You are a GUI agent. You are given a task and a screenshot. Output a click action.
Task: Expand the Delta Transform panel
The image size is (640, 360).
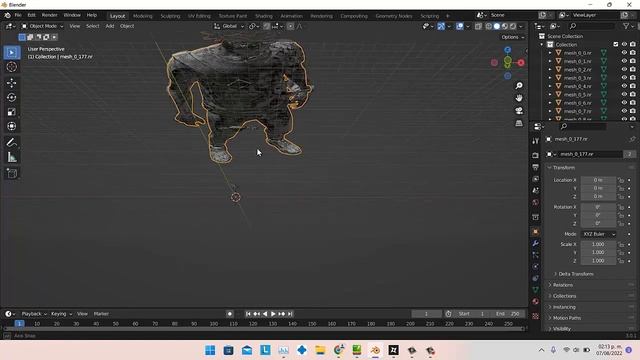[576, 274]
